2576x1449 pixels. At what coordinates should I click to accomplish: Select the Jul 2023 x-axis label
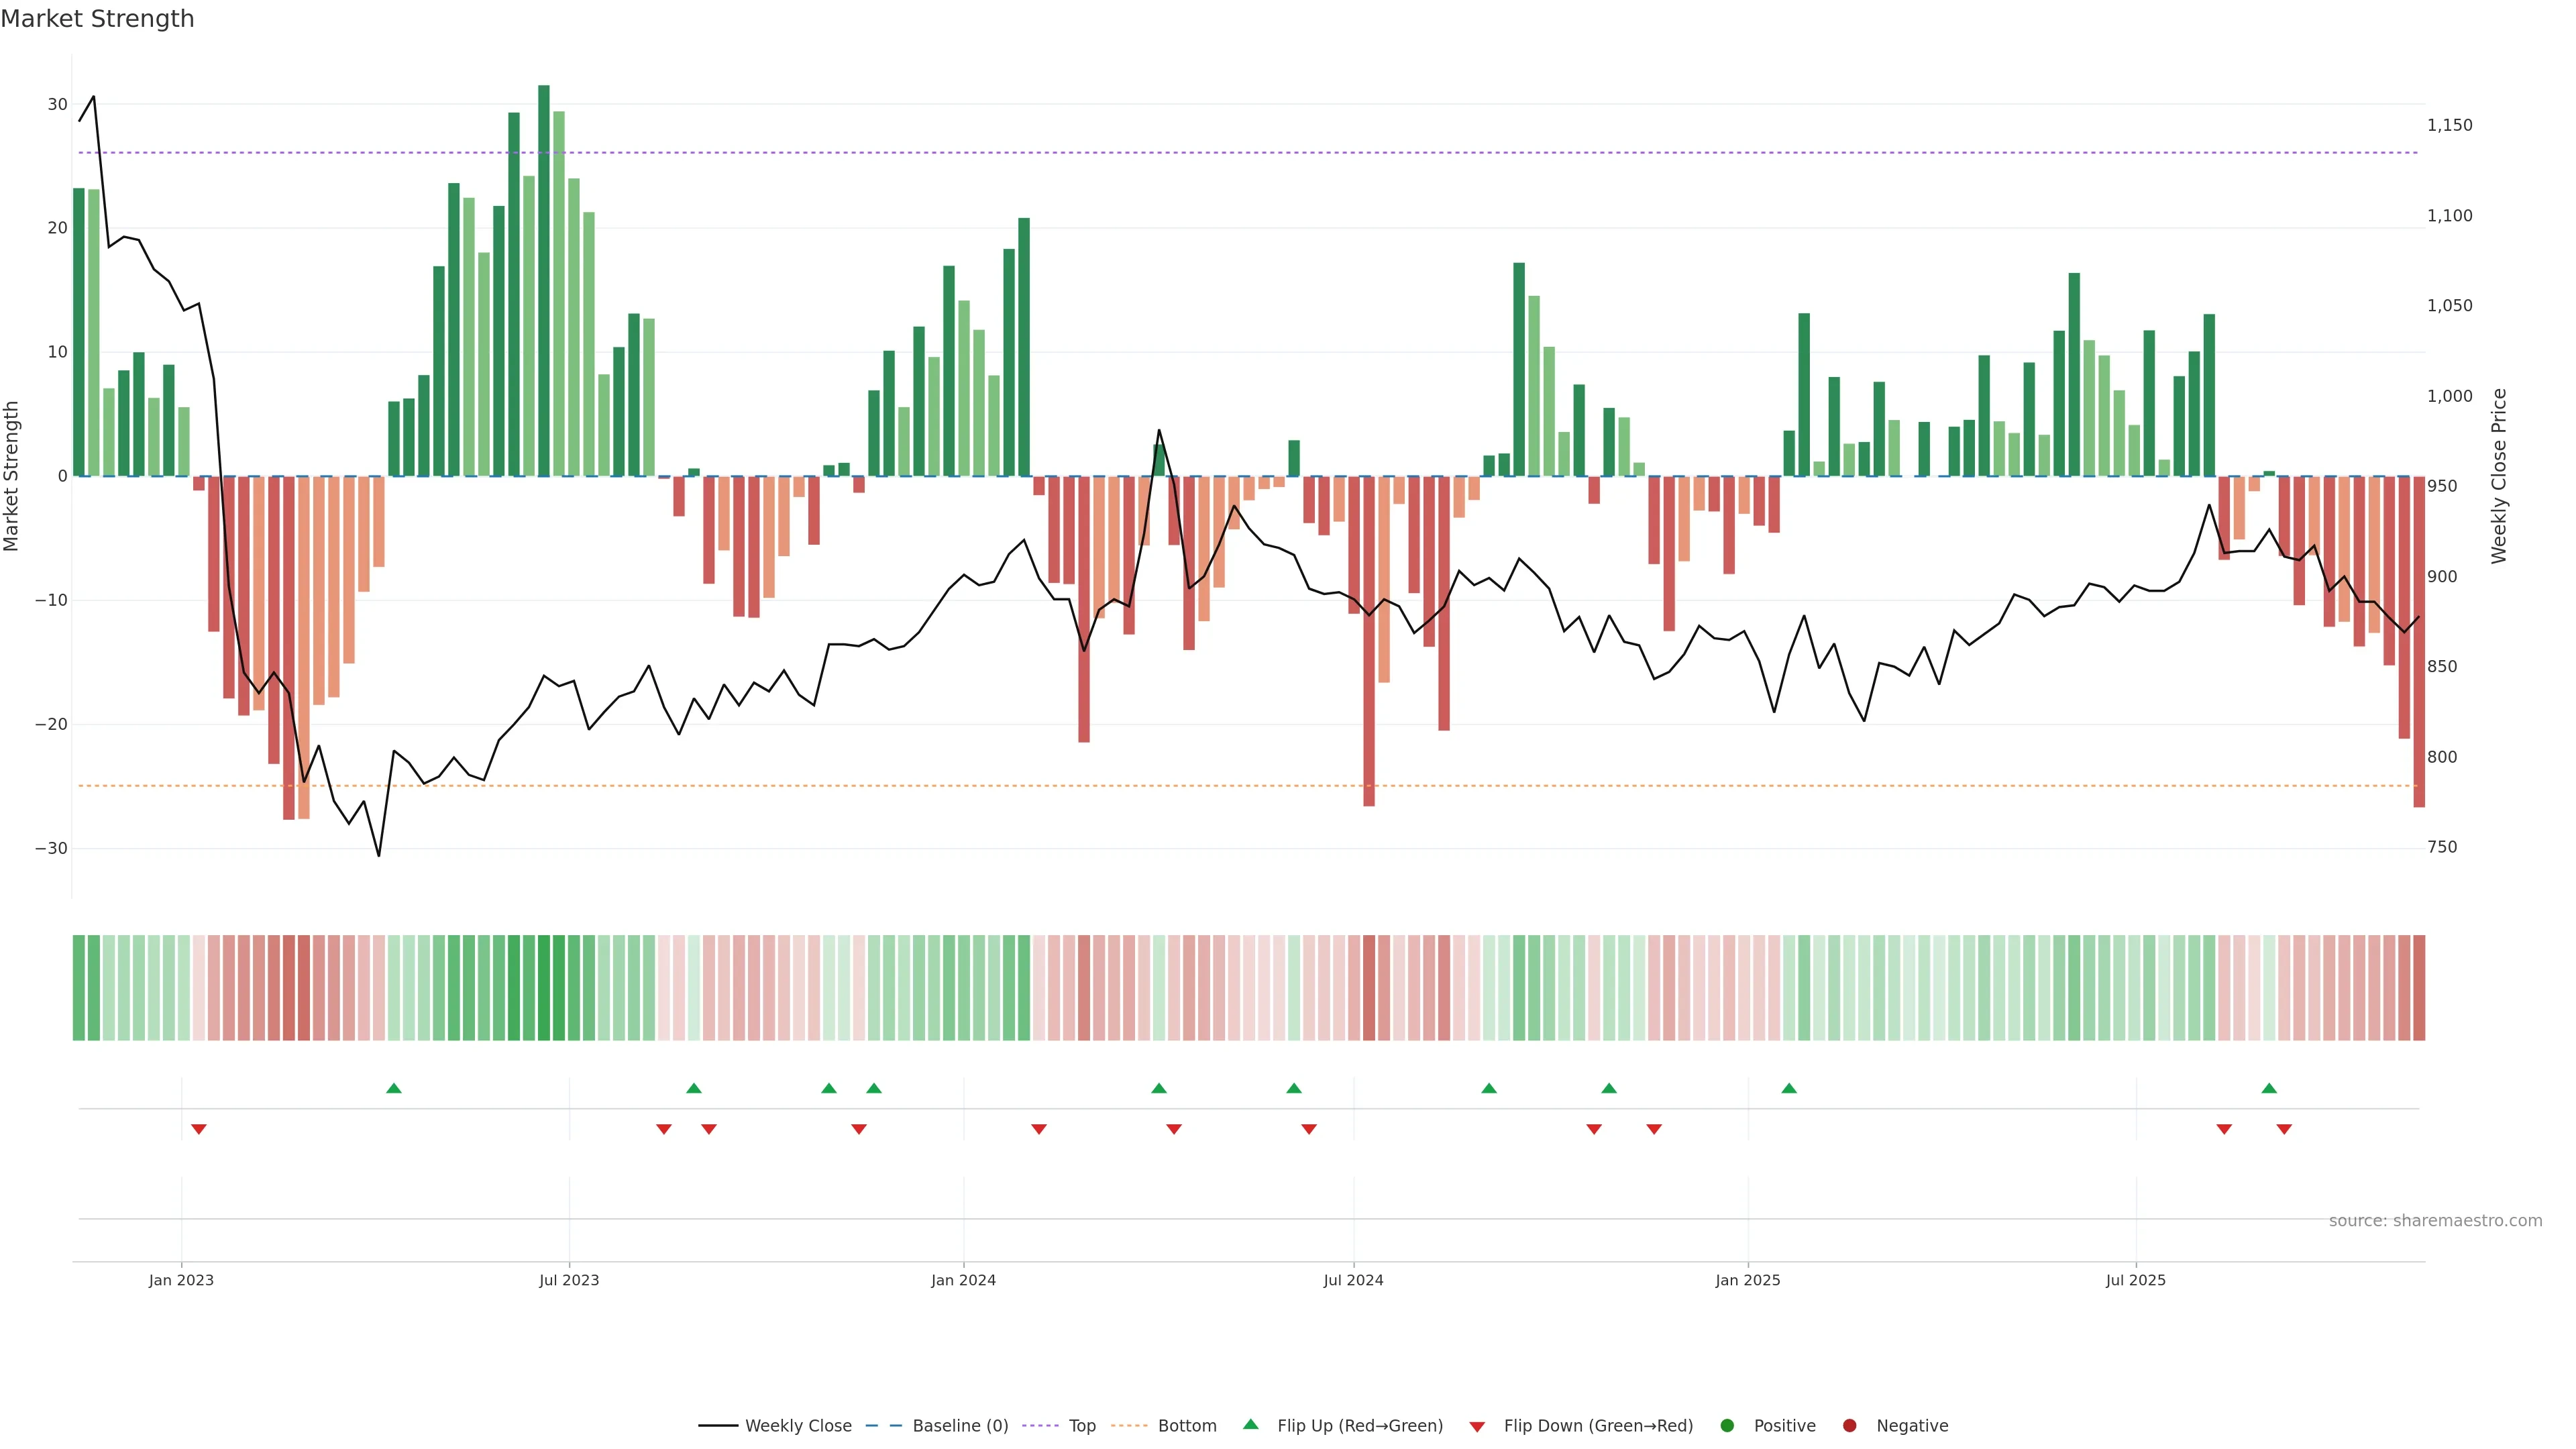coord(569,1280)
